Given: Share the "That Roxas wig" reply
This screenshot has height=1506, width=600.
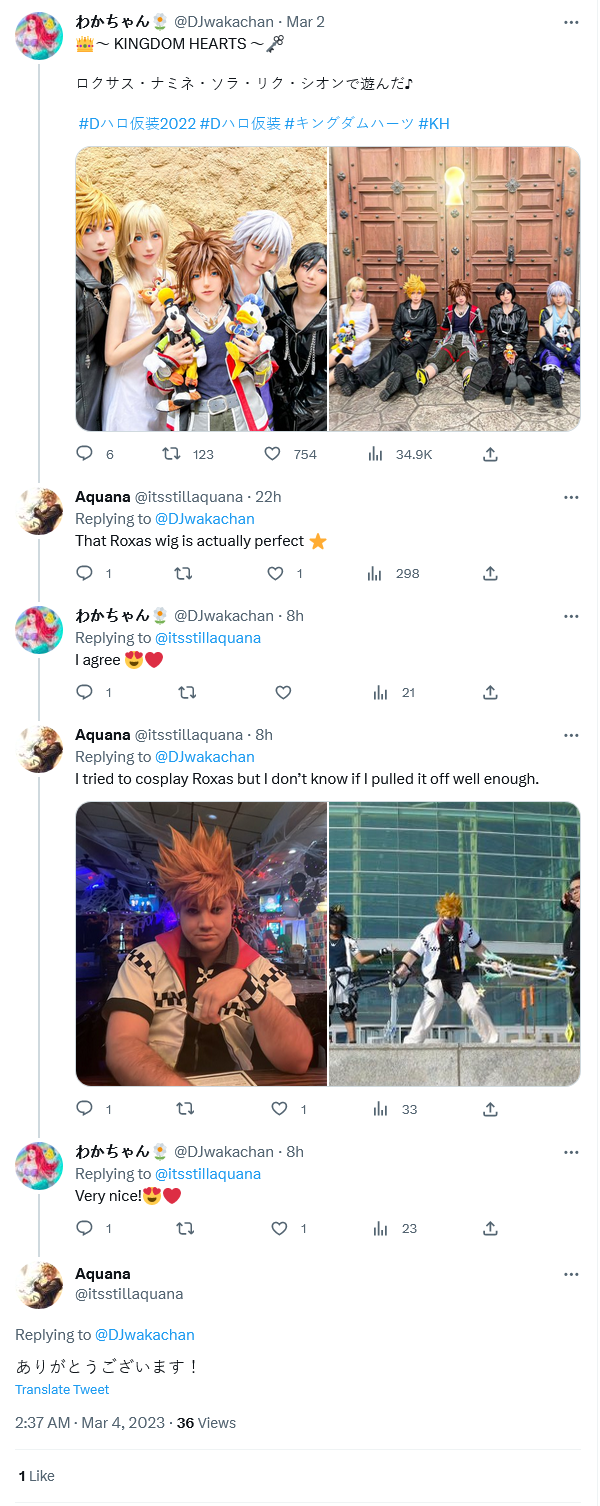Looking at the screenshot, I should (490, 573).
